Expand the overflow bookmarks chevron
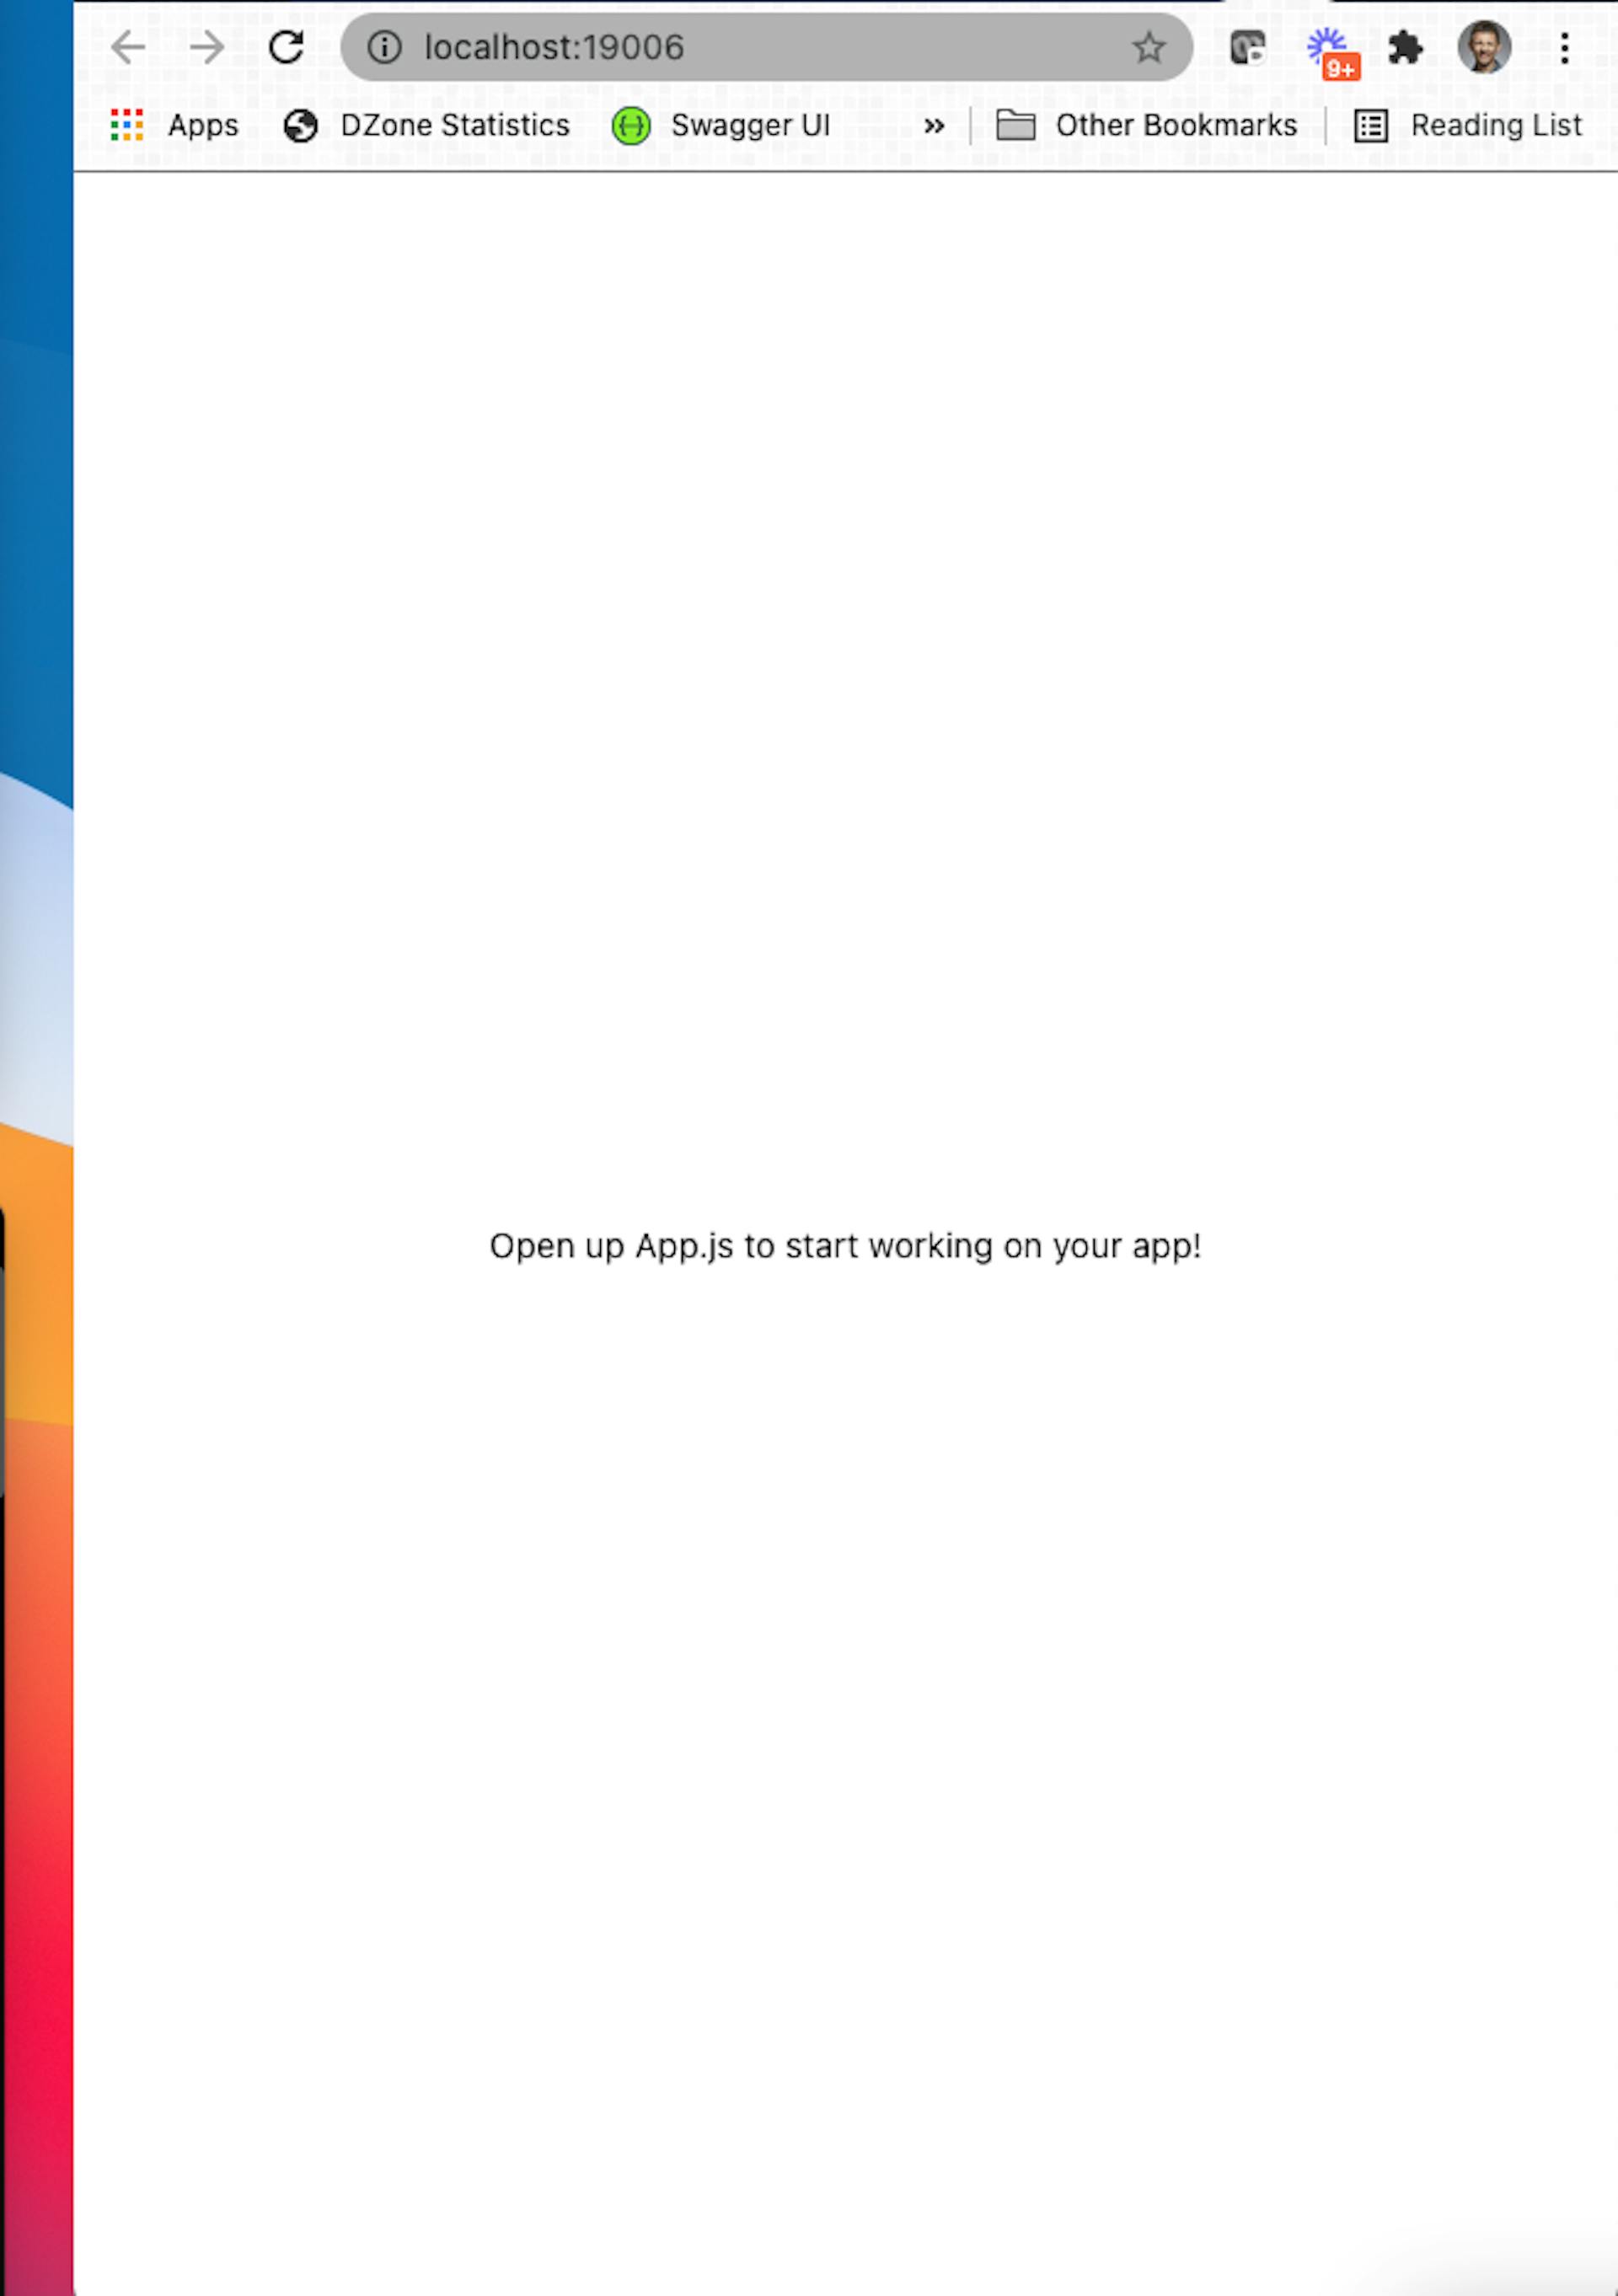 pyautogui.click(x=935, y=124)
